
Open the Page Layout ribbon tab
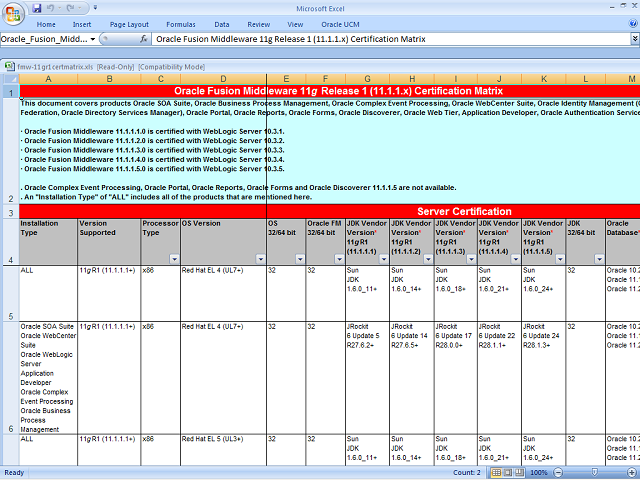[129, 24]
